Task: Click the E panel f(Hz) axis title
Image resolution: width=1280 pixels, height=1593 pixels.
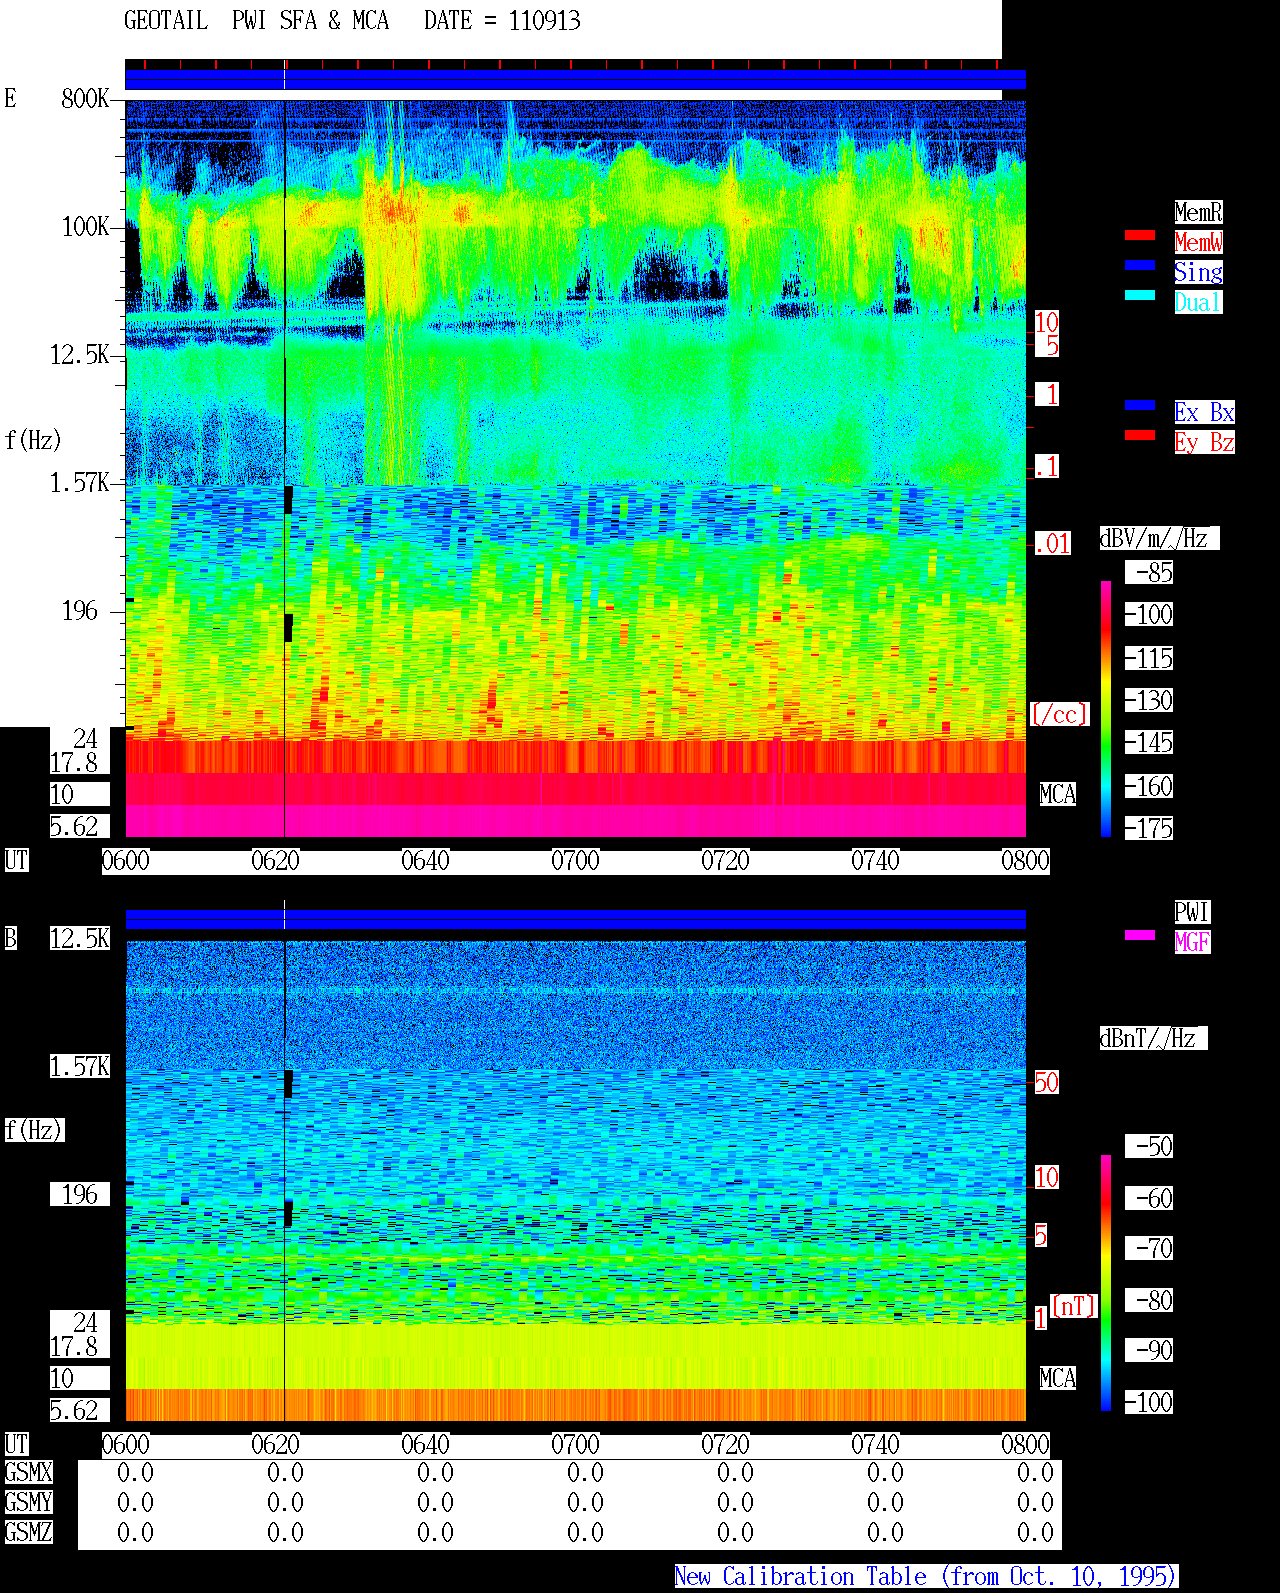Action: (x=33, y=440)
